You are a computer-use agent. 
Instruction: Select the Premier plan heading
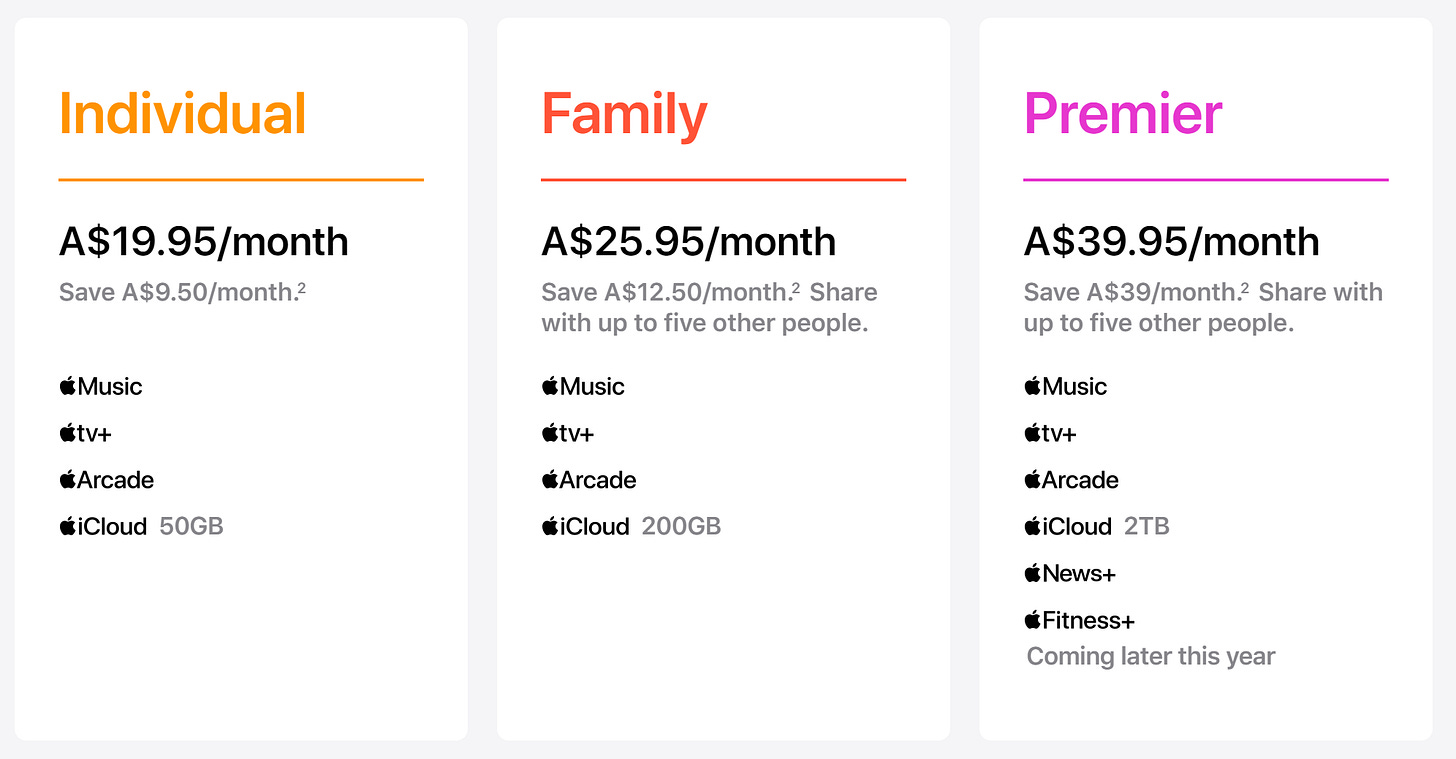pos(1123,114)
